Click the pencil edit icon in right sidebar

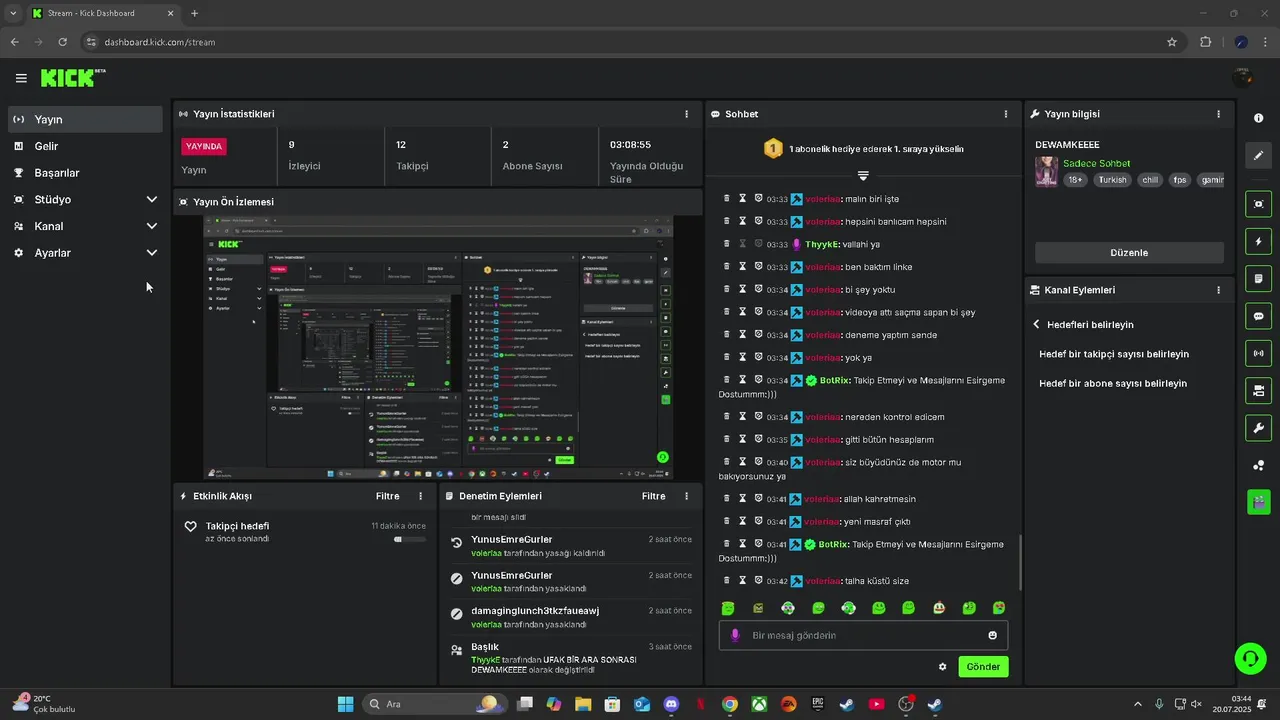[x=1258, y=155]
